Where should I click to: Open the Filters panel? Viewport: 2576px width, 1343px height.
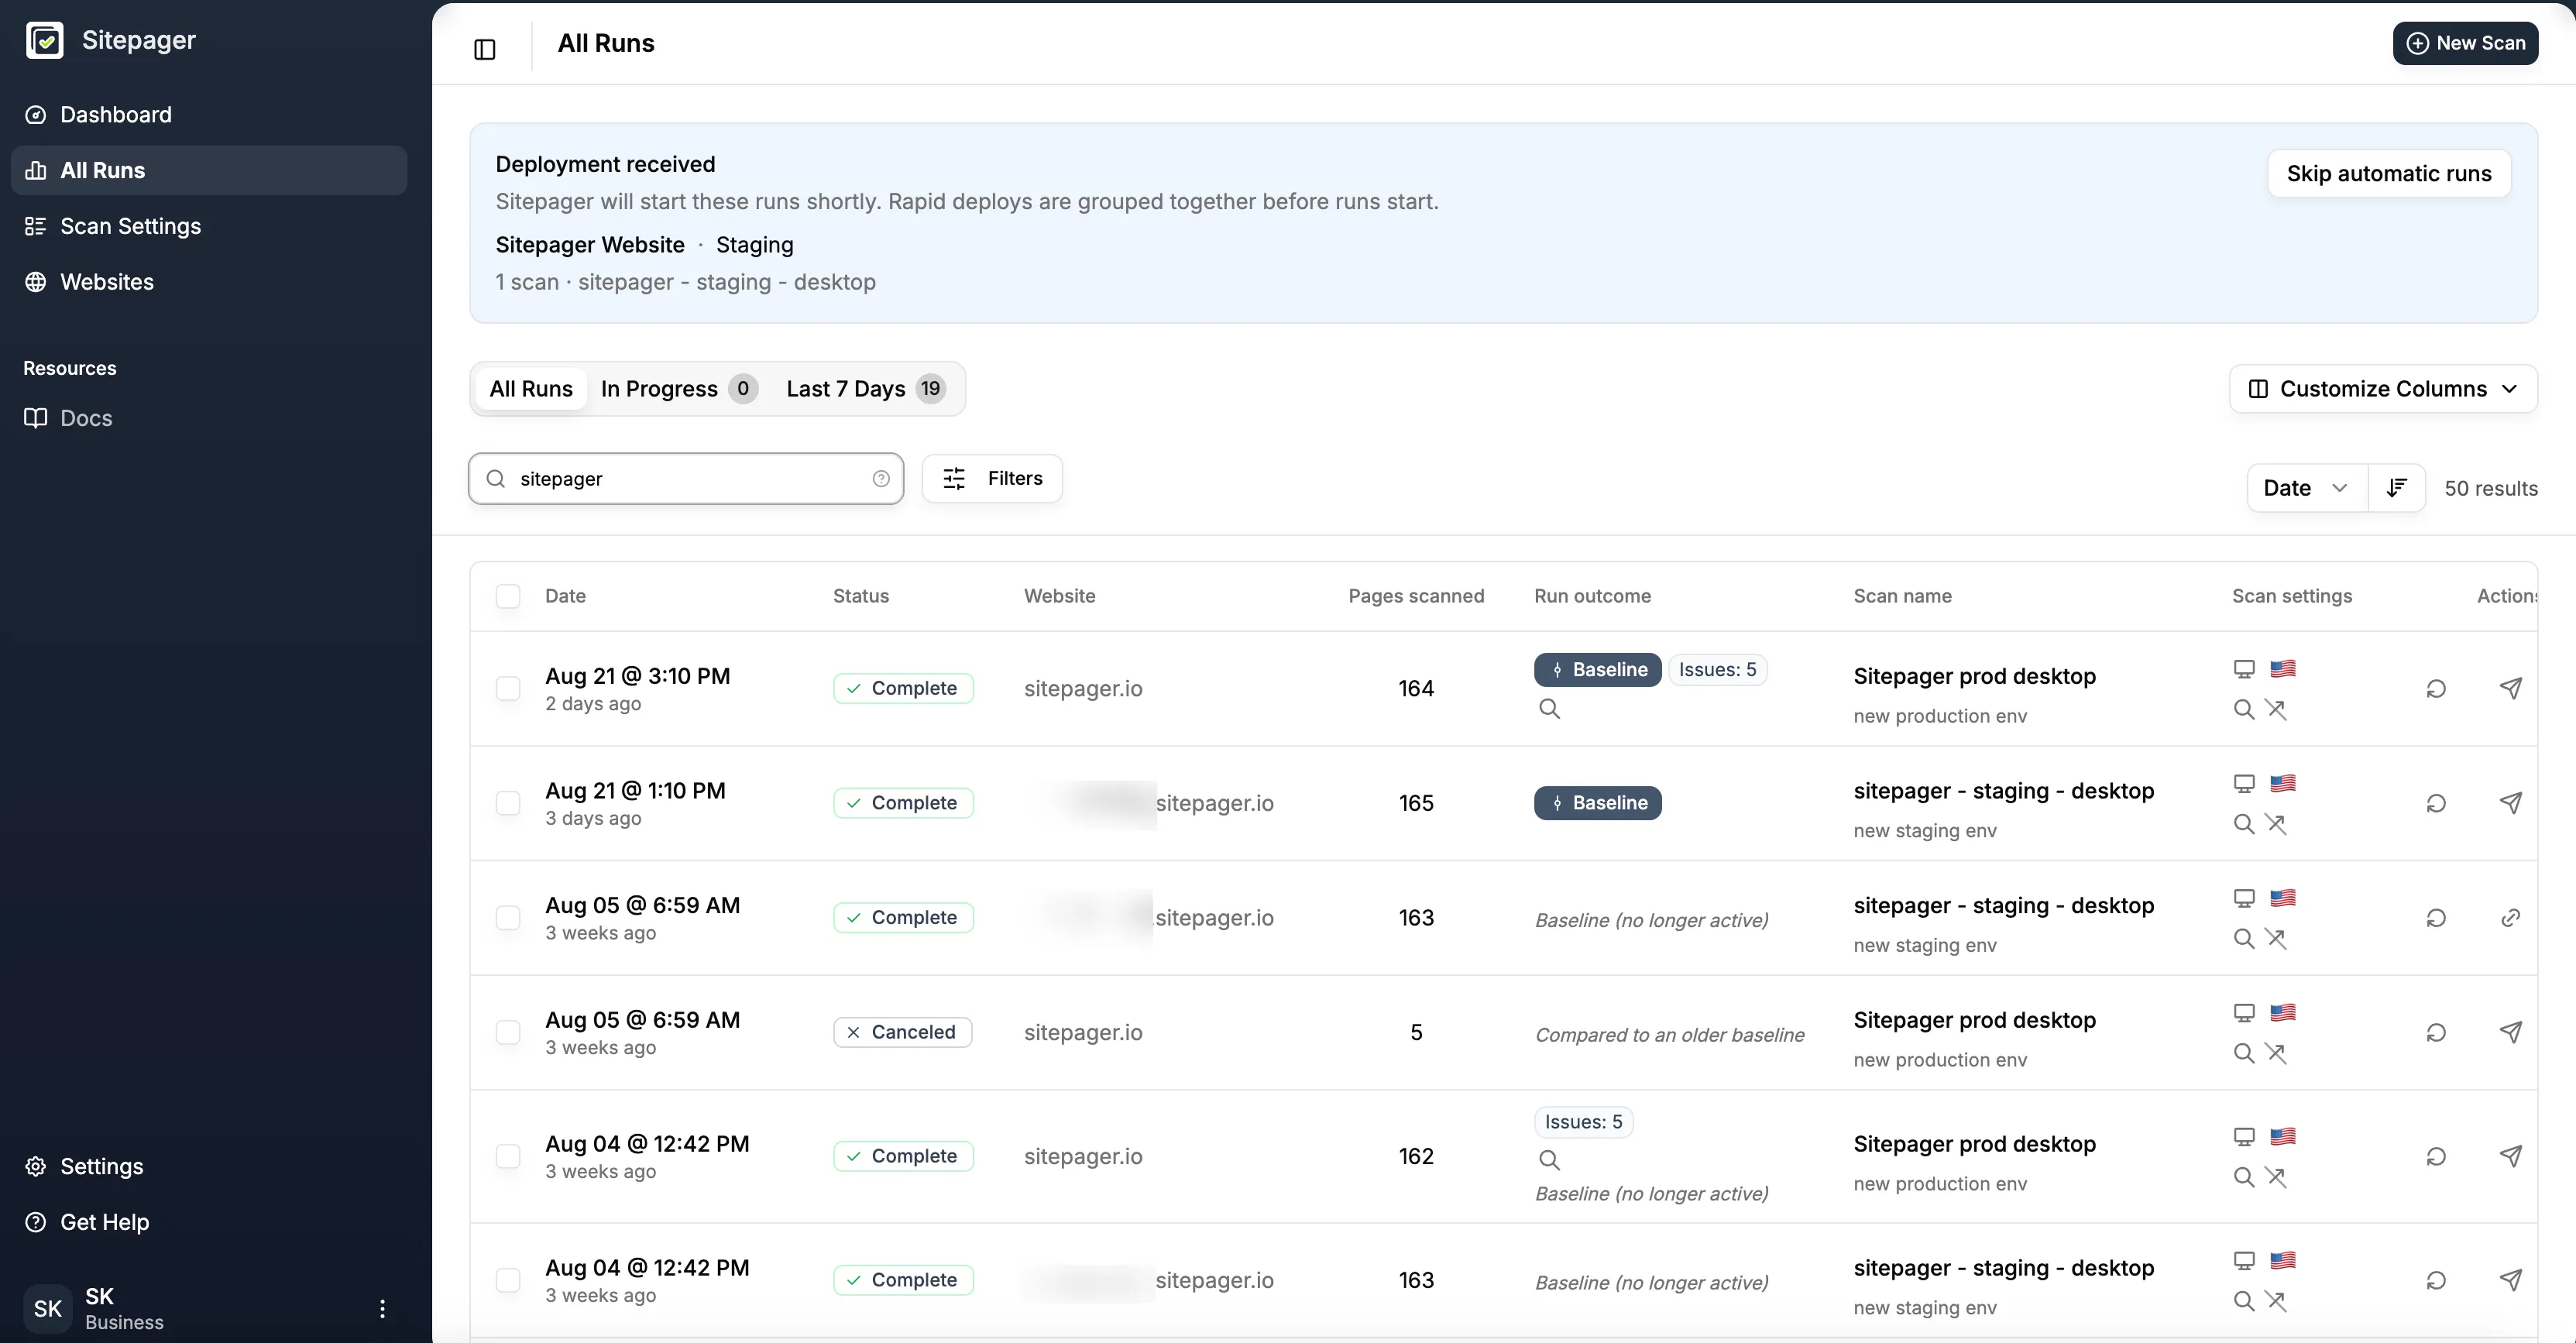pyautogui.click(x=992, y=479)
